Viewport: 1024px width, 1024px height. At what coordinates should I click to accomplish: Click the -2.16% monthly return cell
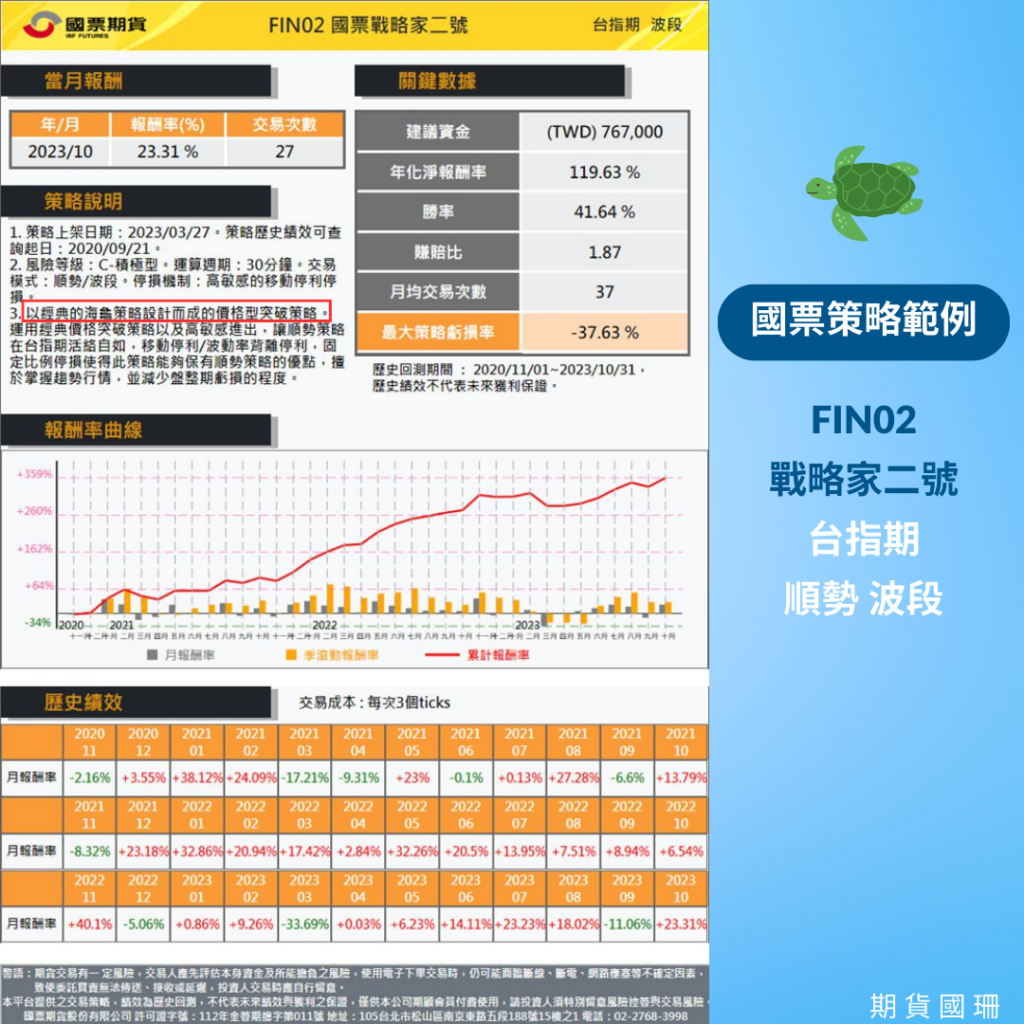coord(90,778)
